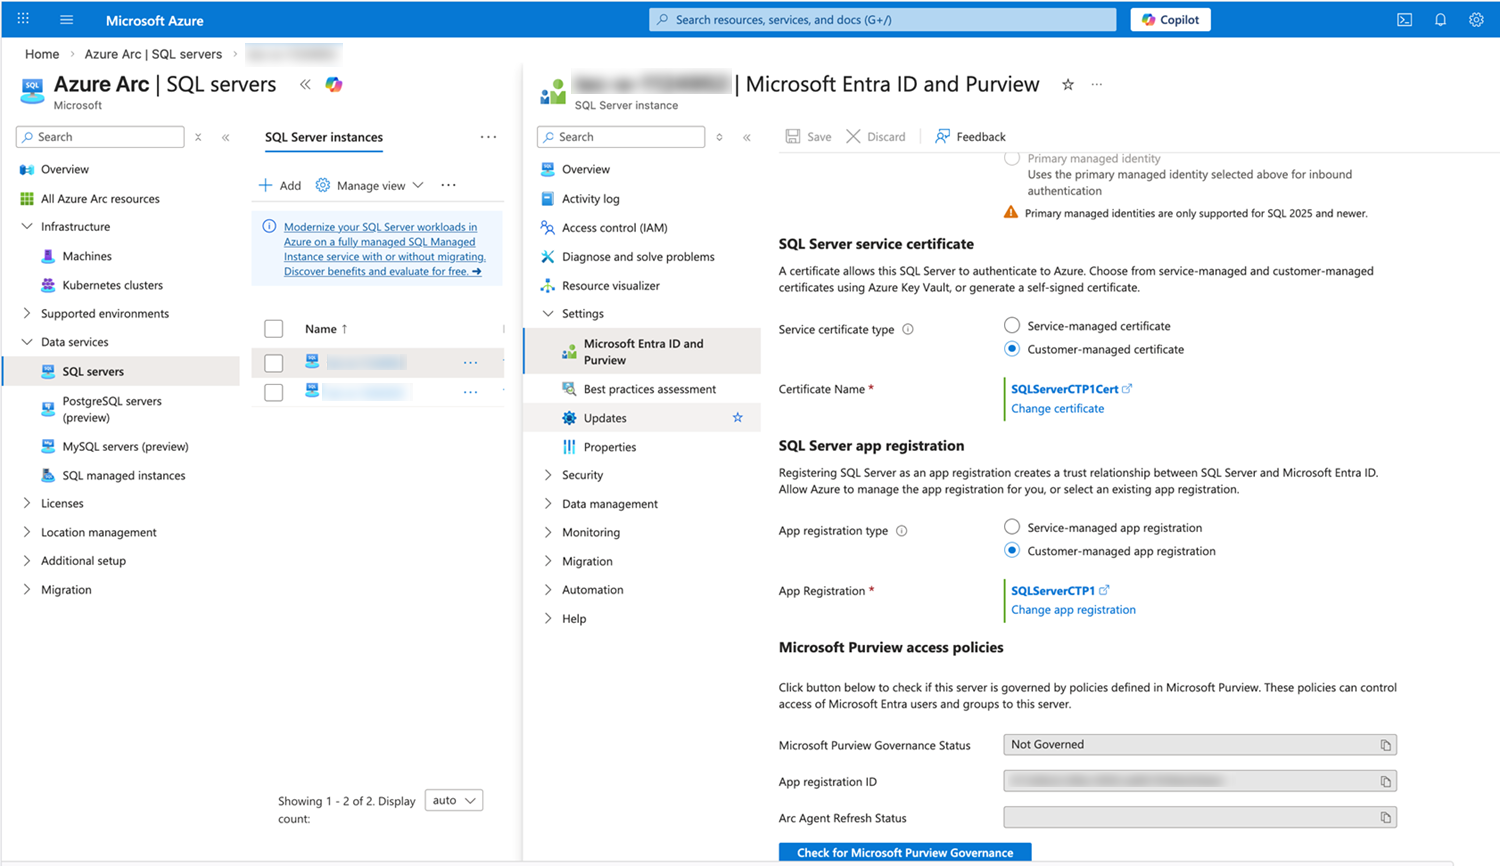Open portal settings gear icon

(x=1476, y=20)
